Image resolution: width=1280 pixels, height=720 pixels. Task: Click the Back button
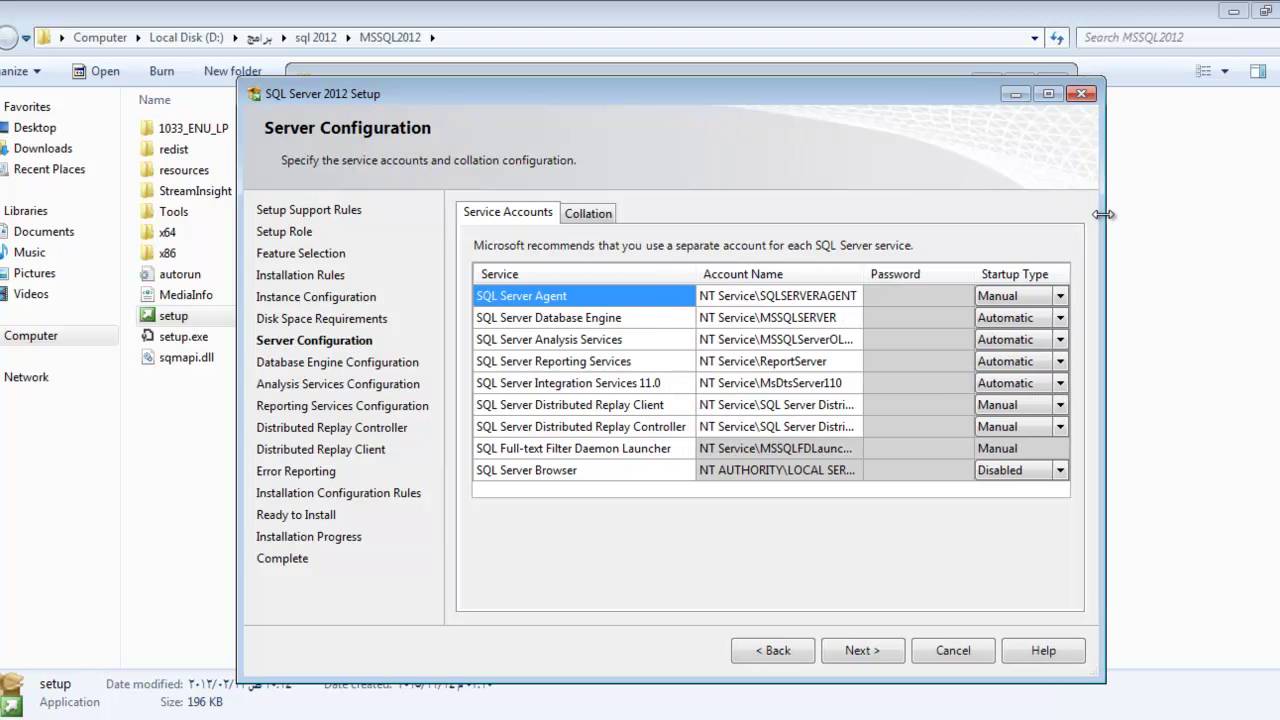coord(773,651)
